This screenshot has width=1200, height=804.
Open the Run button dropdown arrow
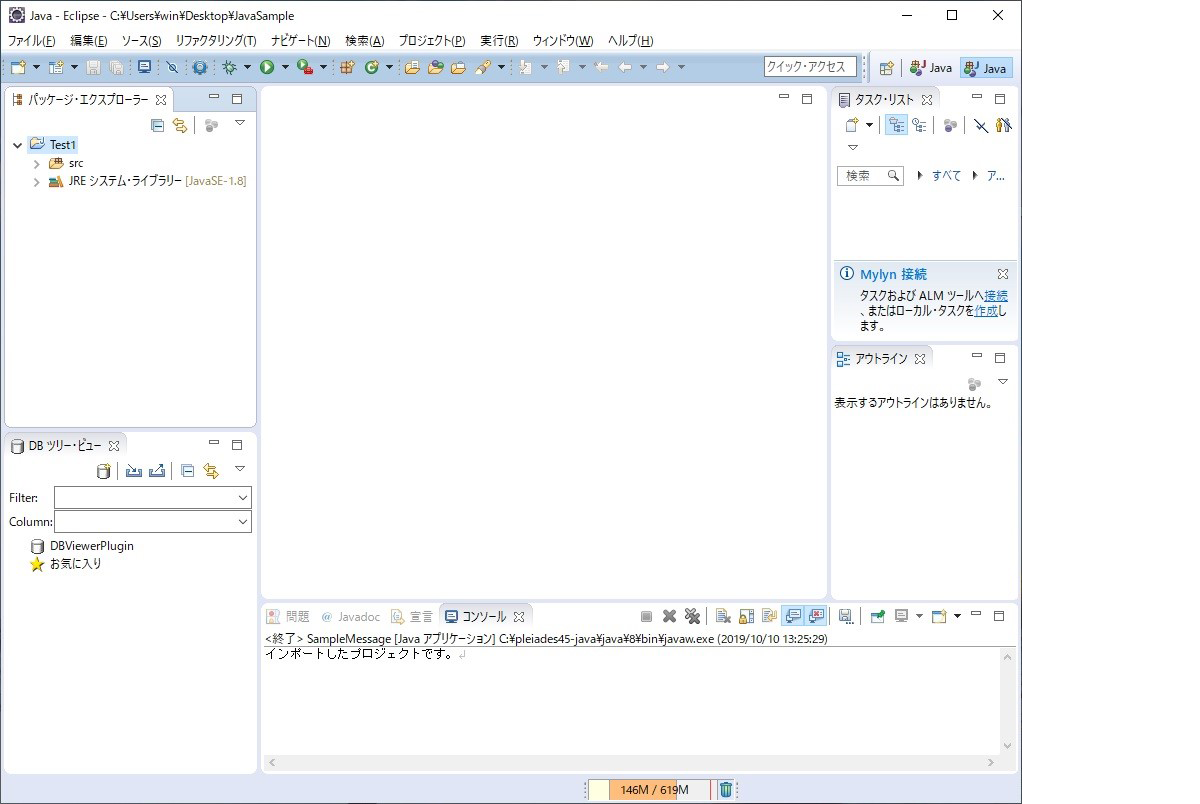[x=285, y=67]
